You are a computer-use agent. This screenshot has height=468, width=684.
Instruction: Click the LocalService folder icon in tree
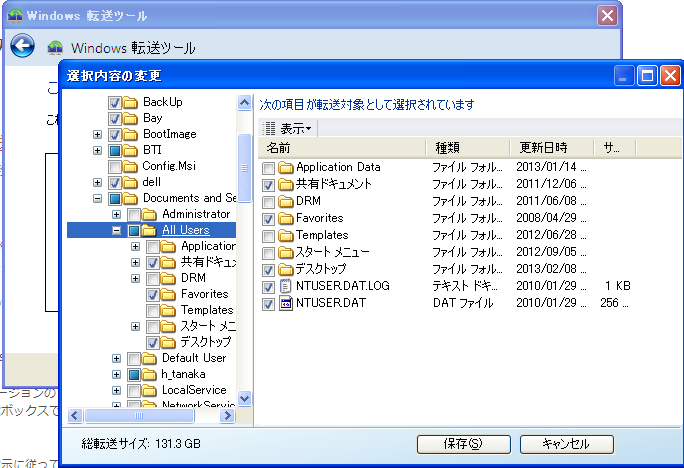click(x=149, y=390)
